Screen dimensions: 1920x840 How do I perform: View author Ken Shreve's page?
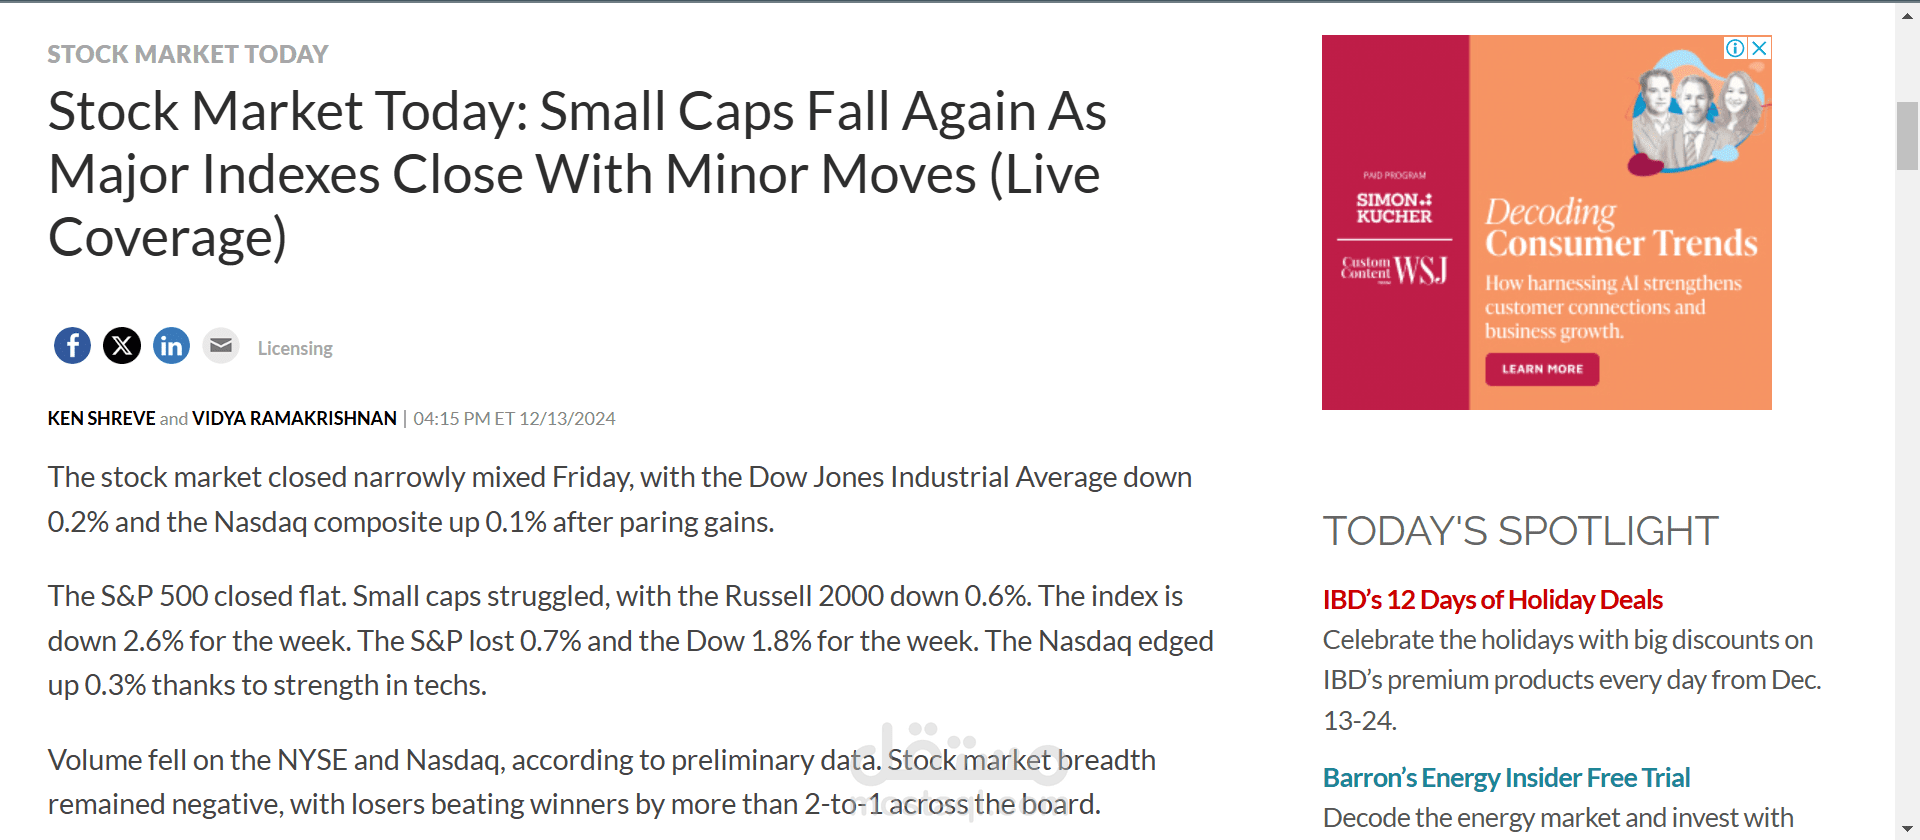point(101,418)
